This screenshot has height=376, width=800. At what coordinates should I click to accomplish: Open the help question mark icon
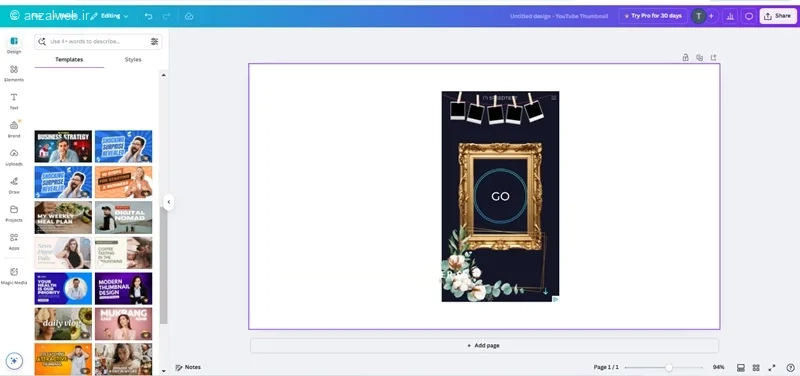pyautogui.click(x=790, y=367)
